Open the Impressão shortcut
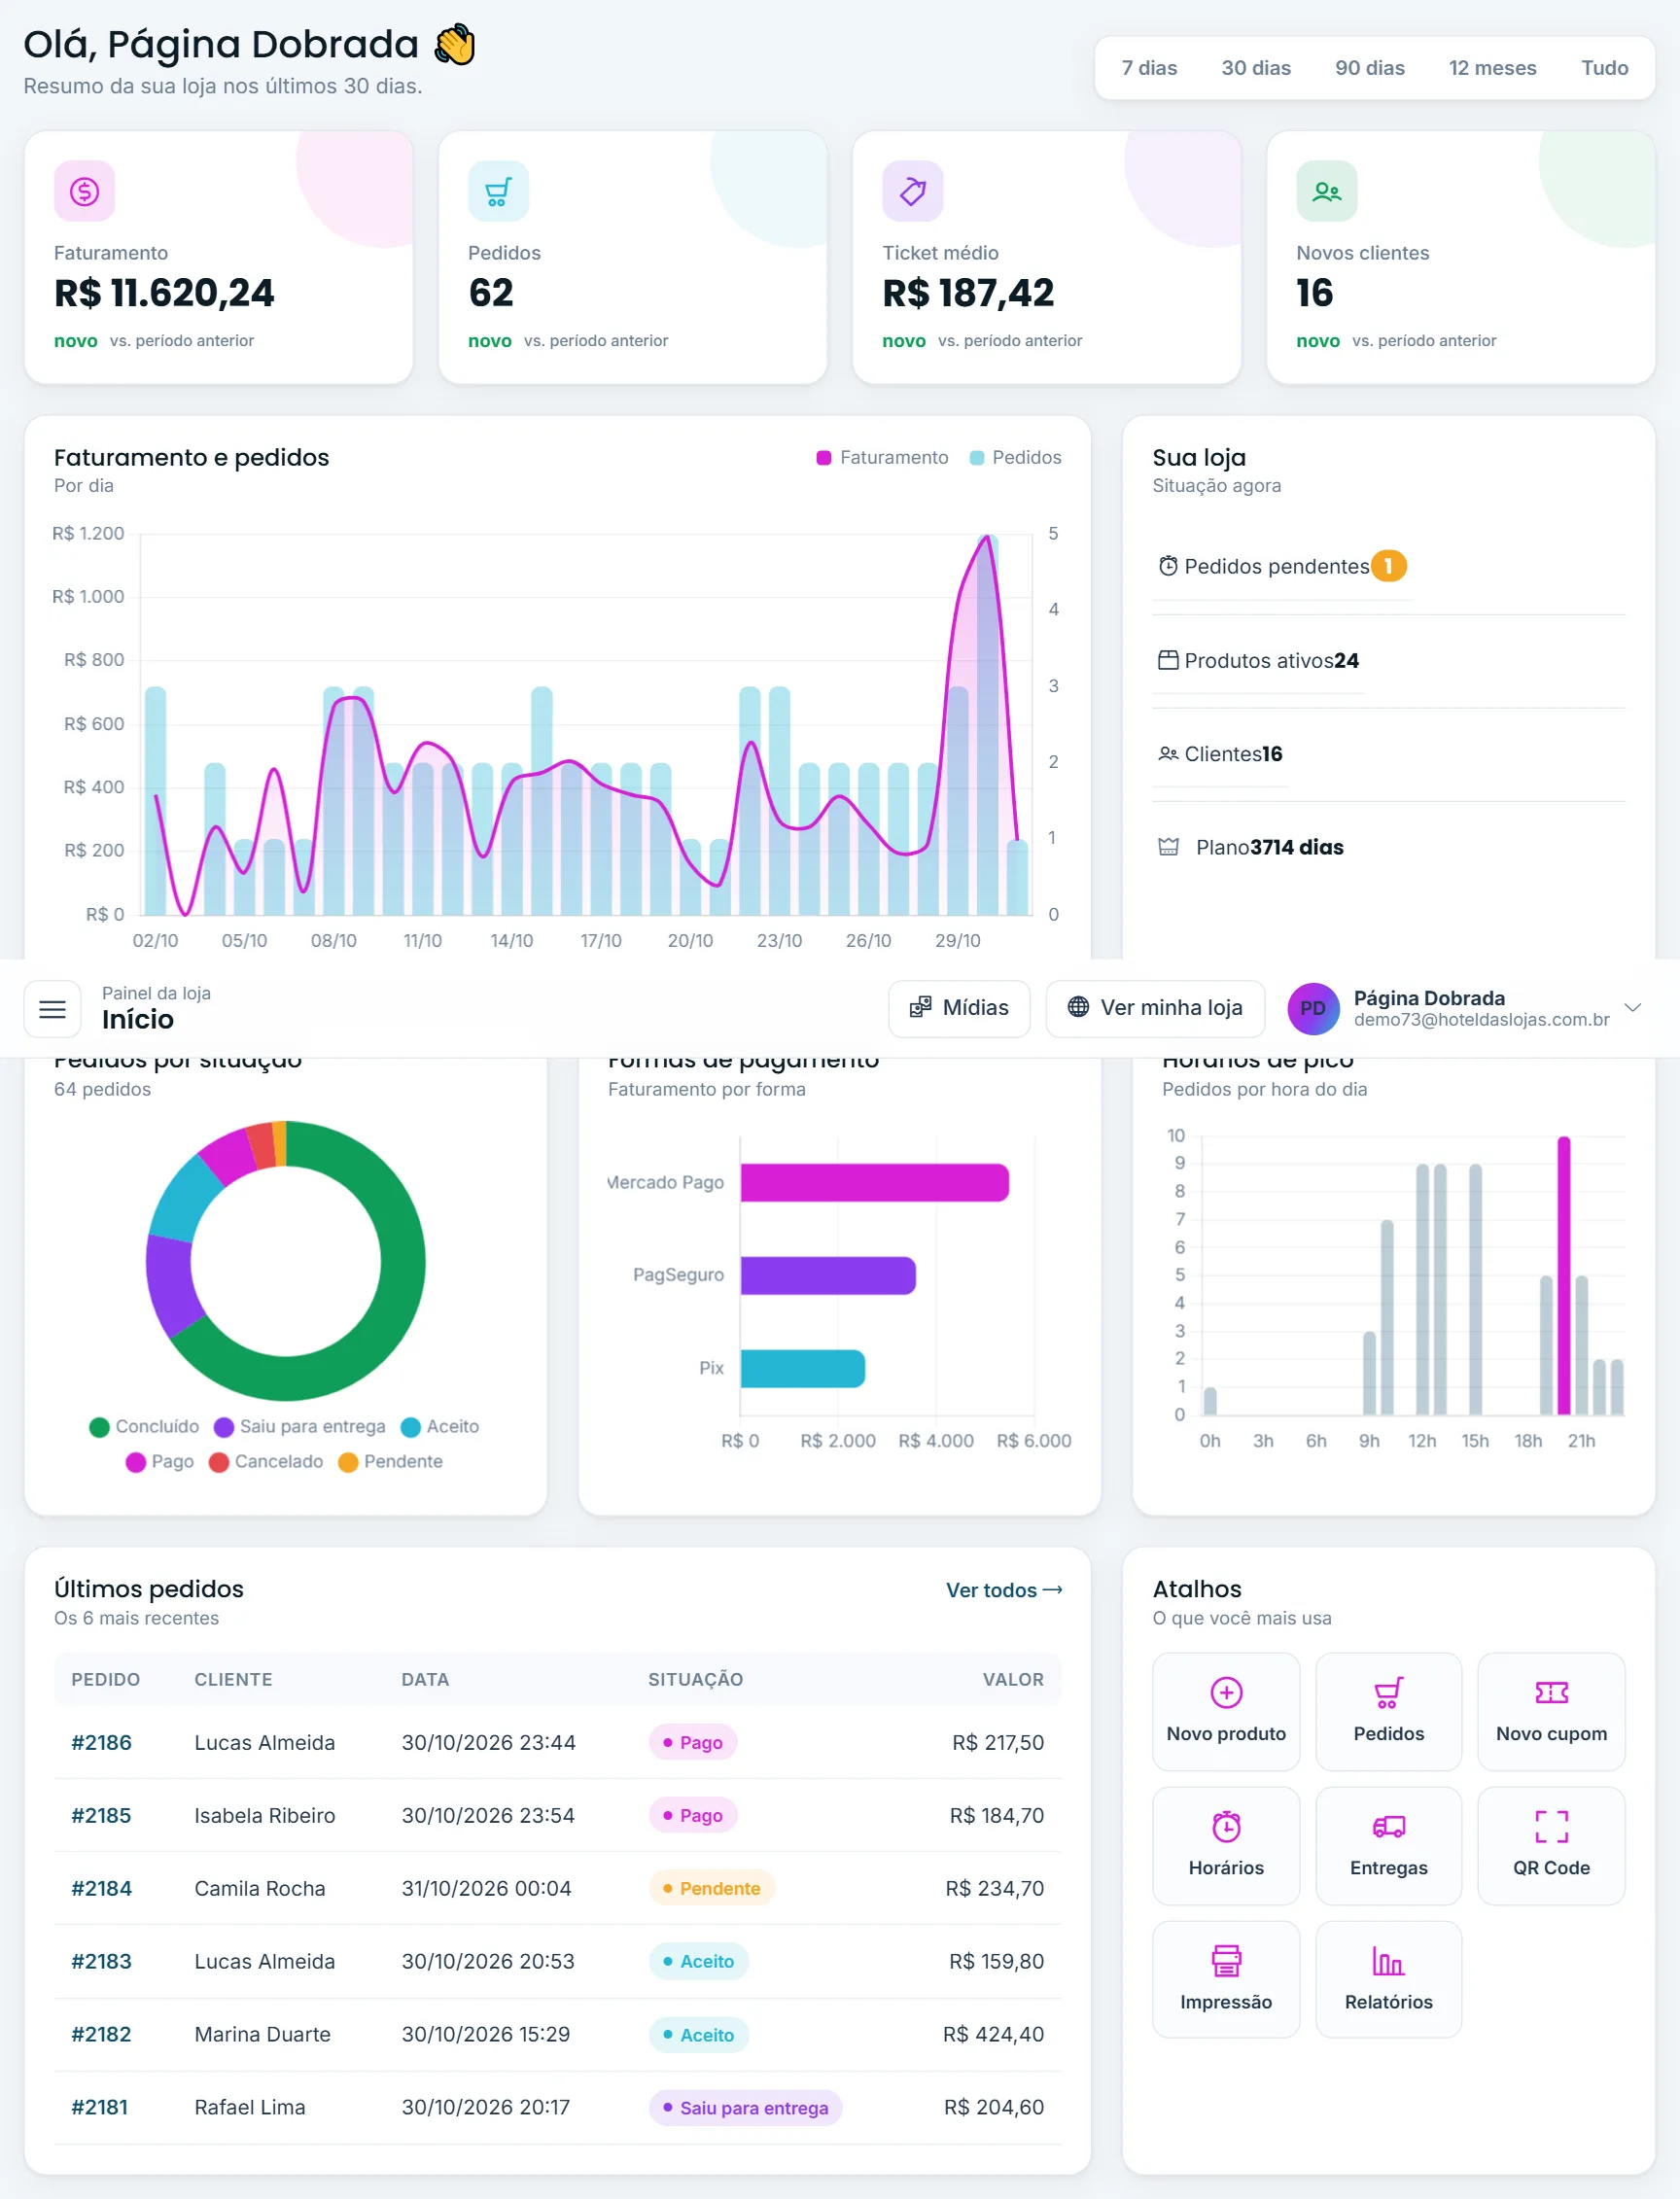Image resolution: width=1680 pixels, height=2199 pixels. [1226, 1979]
